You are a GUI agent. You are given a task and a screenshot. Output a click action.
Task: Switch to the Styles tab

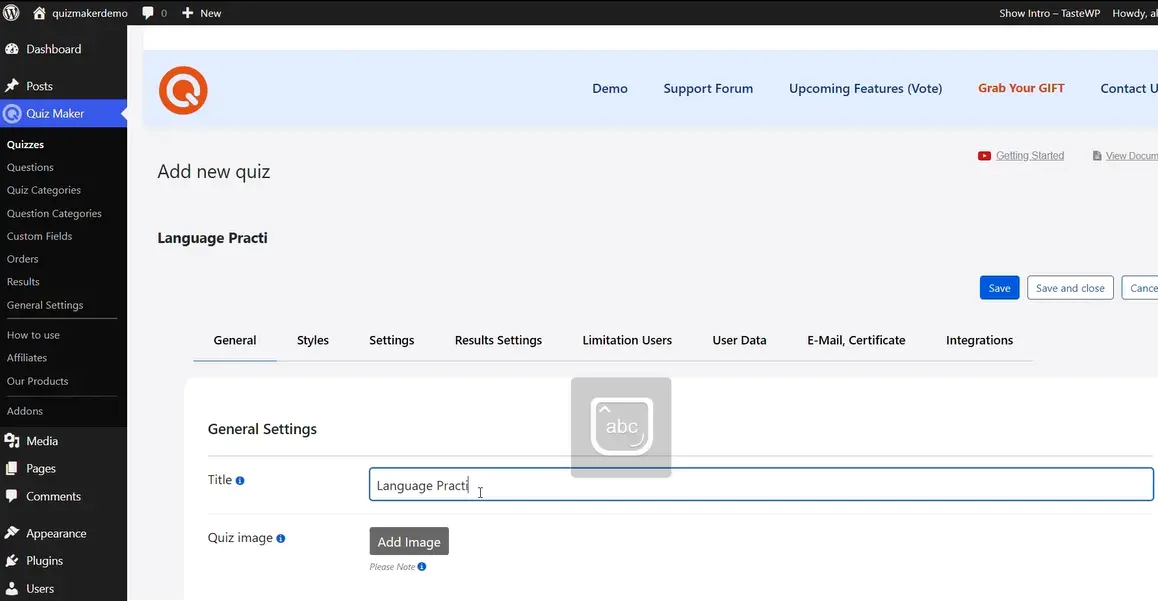(313, 340)
